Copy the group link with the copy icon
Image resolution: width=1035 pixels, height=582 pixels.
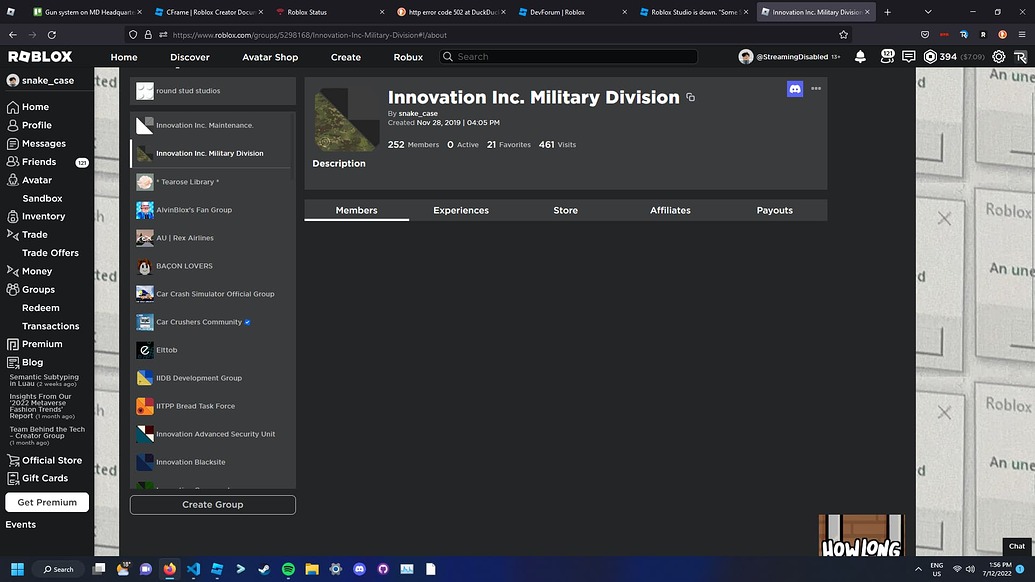click(x=690, y=97)
